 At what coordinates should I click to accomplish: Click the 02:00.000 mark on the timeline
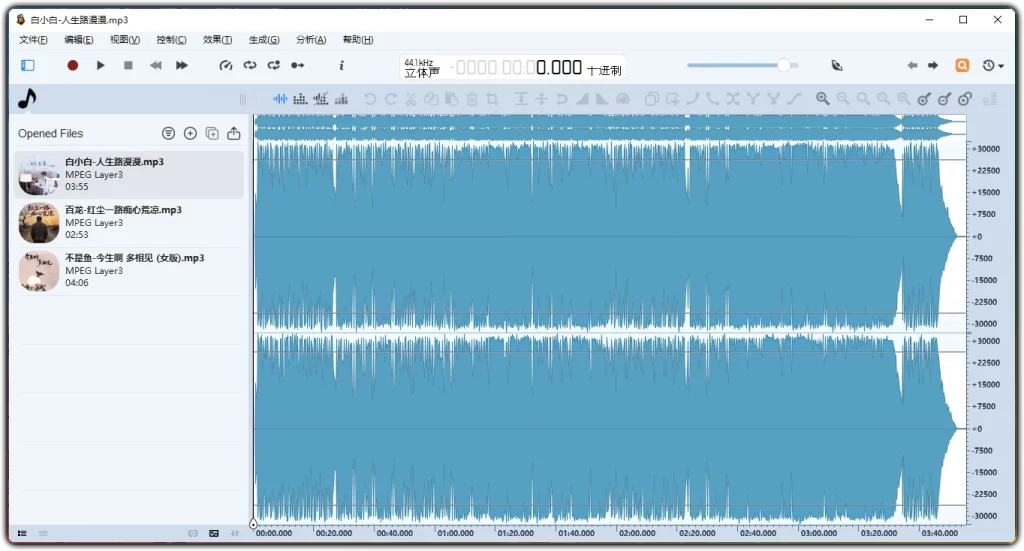click(637, 533)
